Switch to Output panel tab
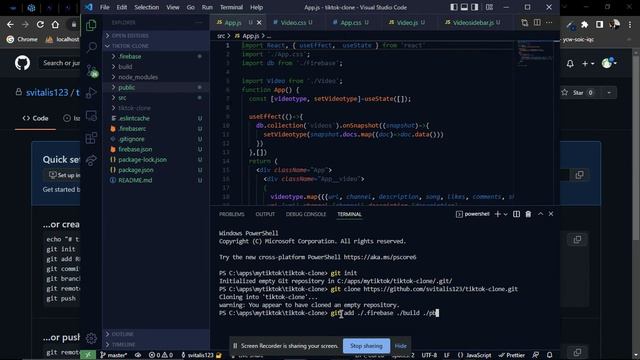 pos(265,214)
